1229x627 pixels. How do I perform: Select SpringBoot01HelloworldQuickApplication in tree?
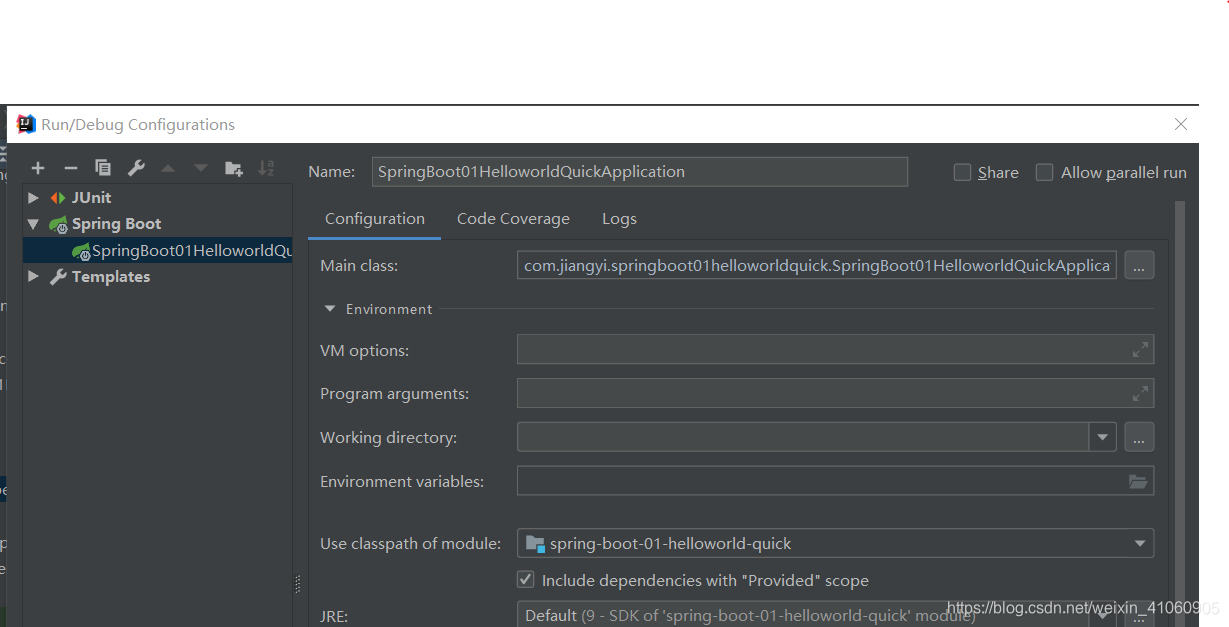coord(158,250)
